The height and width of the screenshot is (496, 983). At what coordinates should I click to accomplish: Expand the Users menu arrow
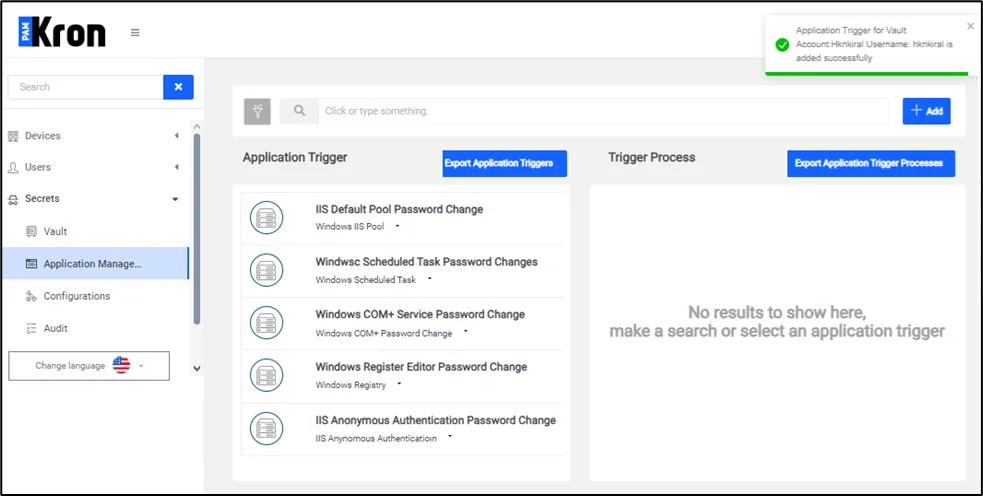pos(176,167)
